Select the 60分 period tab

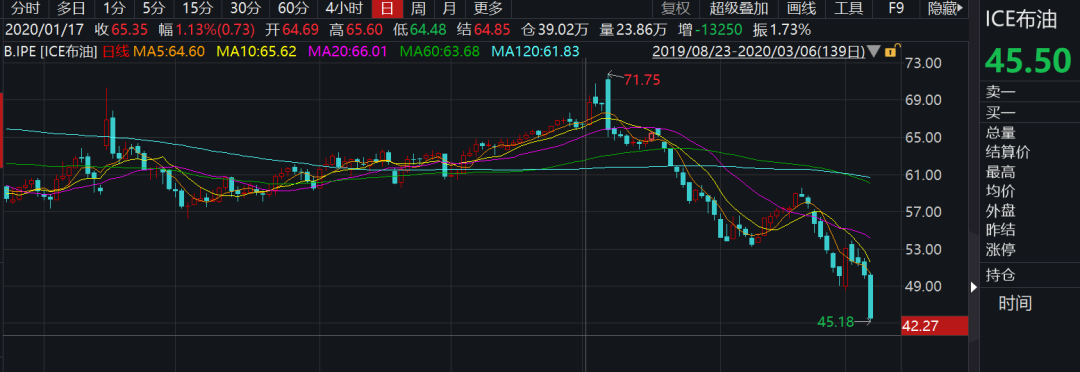tap(293, 8)
